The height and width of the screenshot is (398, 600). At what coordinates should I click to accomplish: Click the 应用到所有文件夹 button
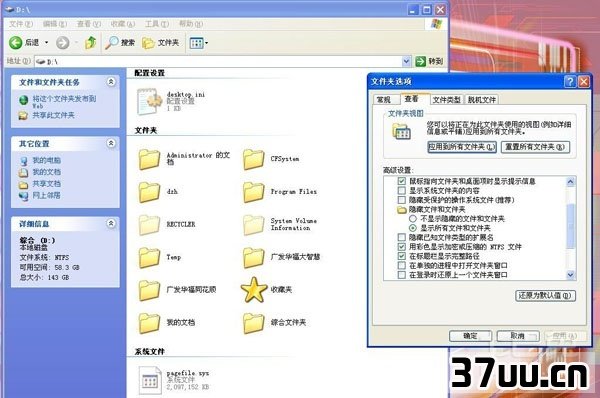click(x=462, y=147)
